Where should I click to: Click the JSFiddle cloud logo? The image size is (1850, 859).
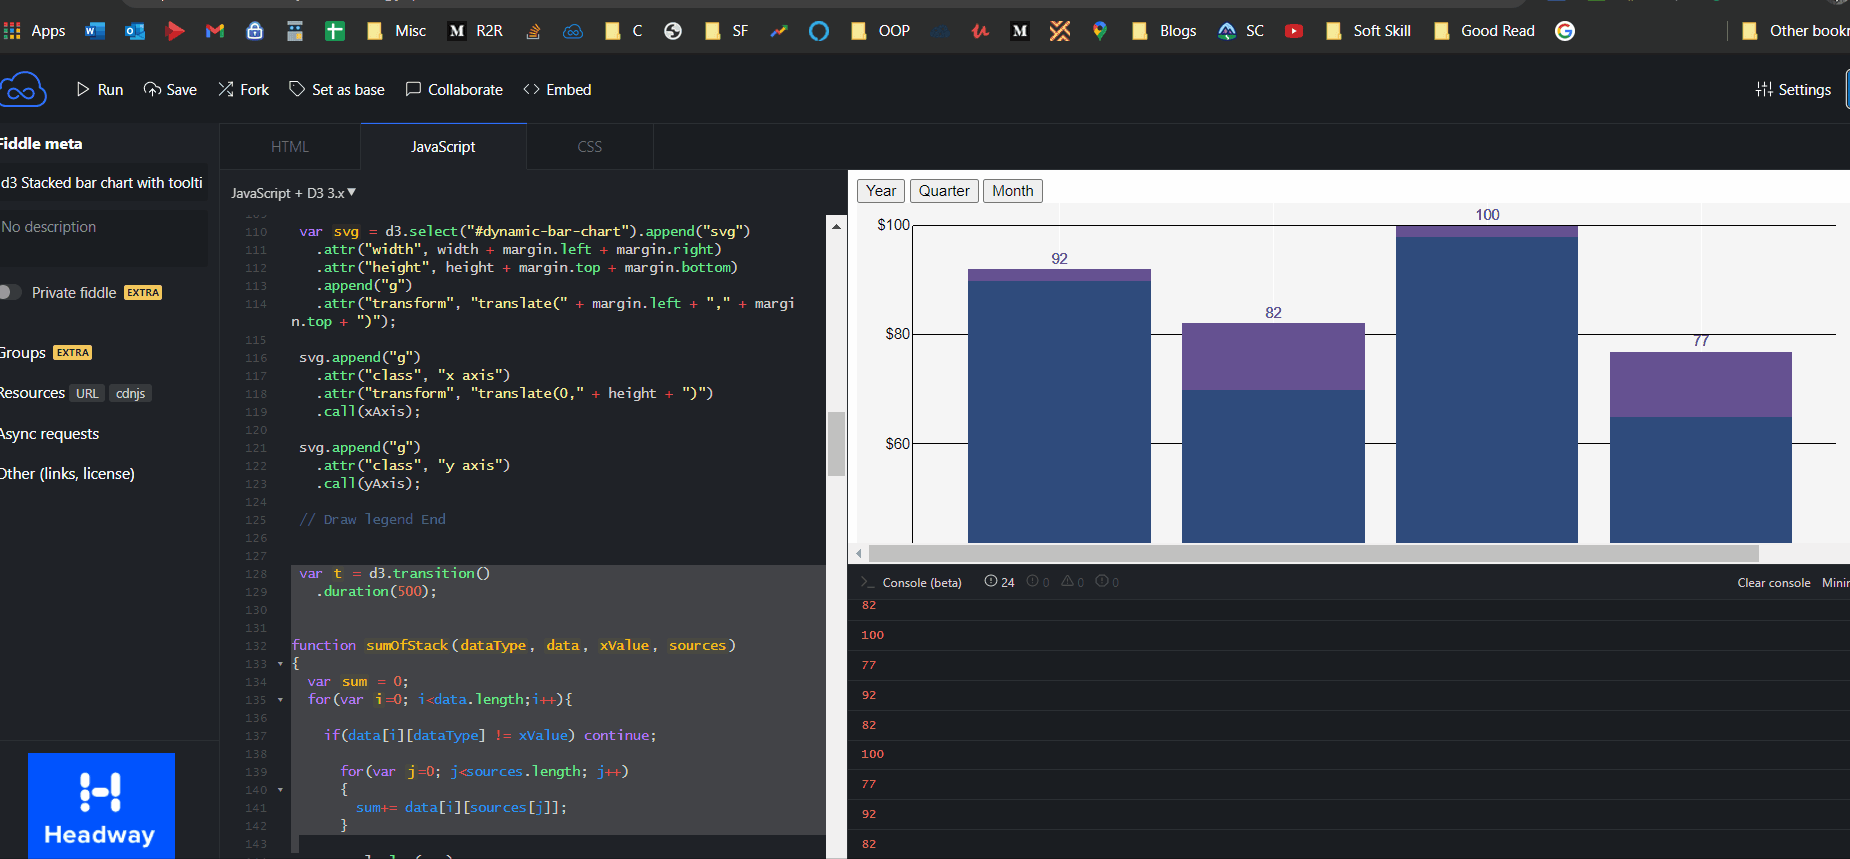[22, 90]
